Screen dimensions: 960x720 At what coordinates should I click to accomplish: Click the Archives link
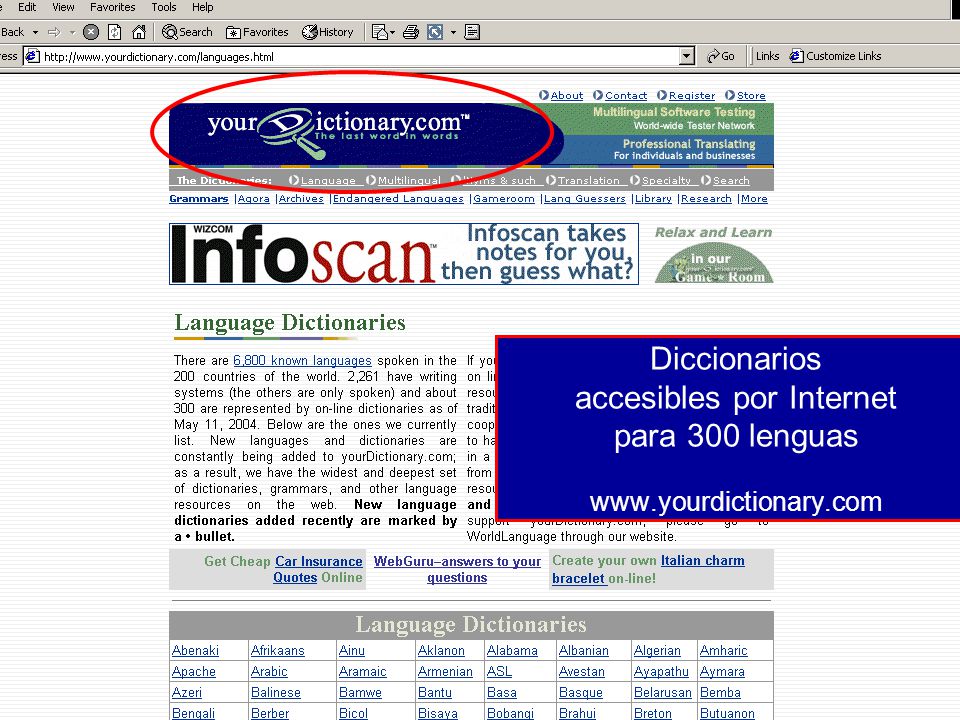[x=301, y=198]
